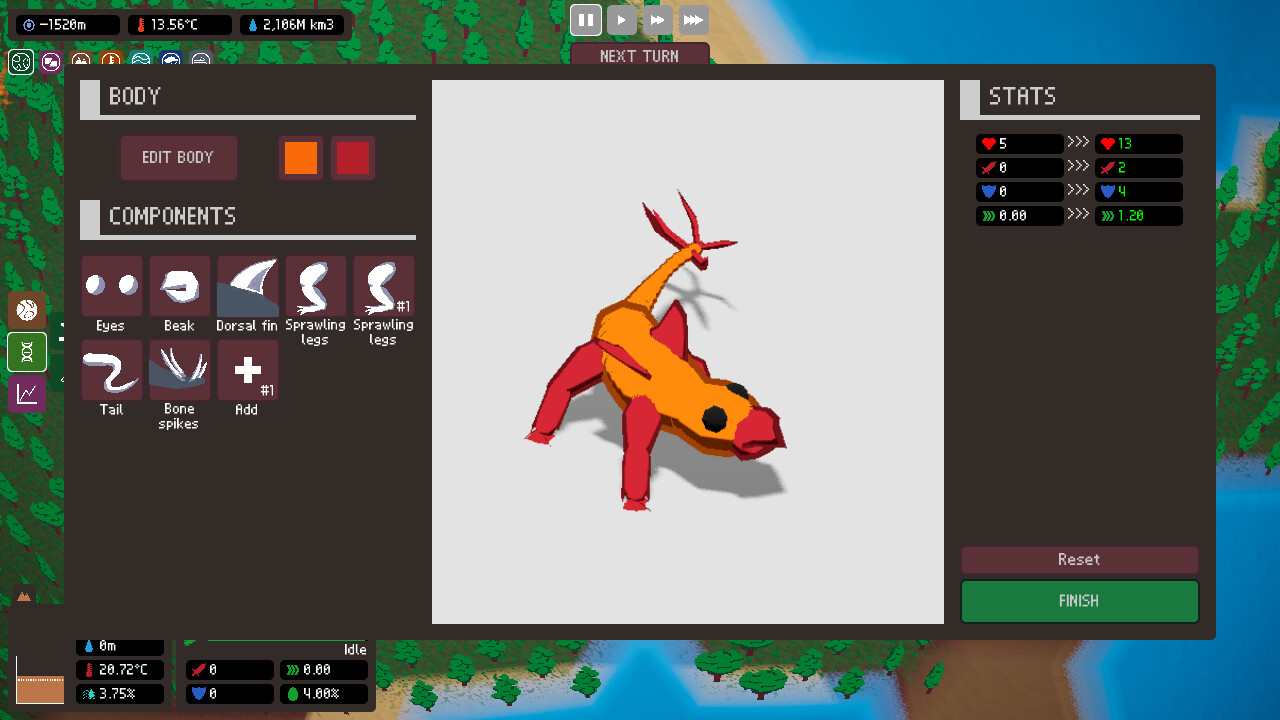Pause the game simulation
This screenshot has height=720, width=1280.
click(x=586, y=20)
